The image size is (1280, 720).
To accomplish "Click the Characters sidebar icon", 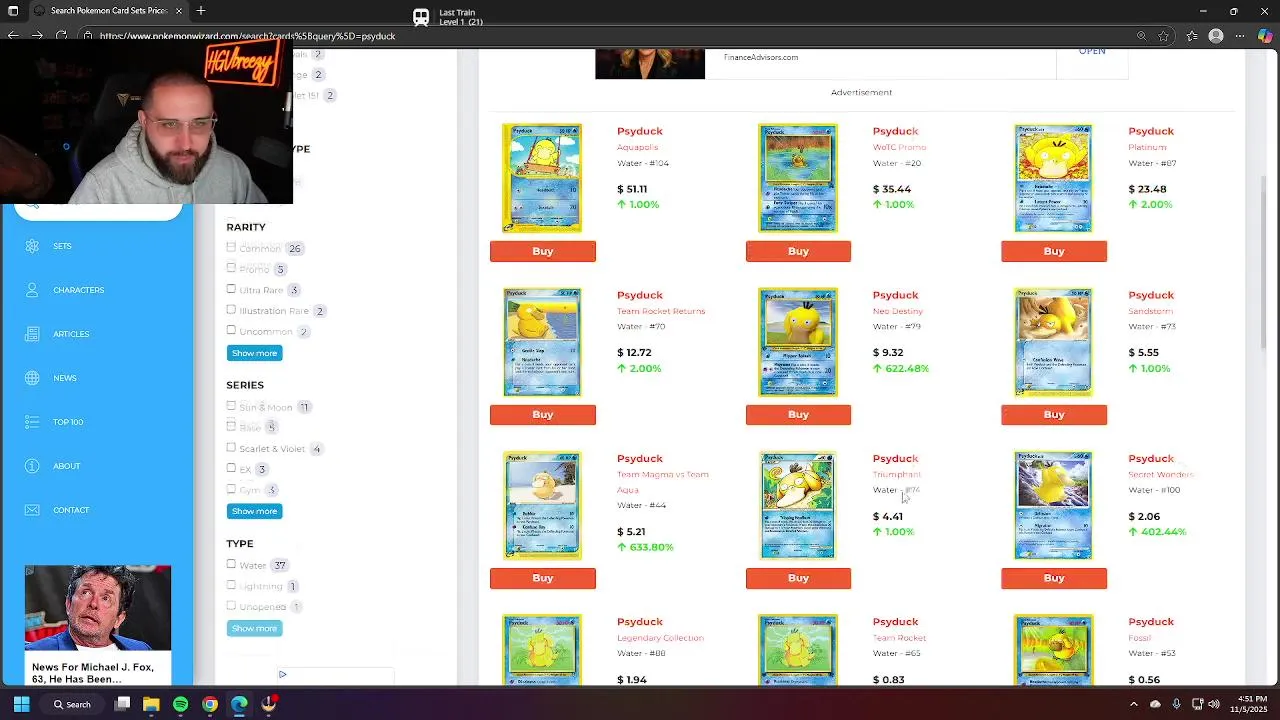I will point(32,290).
